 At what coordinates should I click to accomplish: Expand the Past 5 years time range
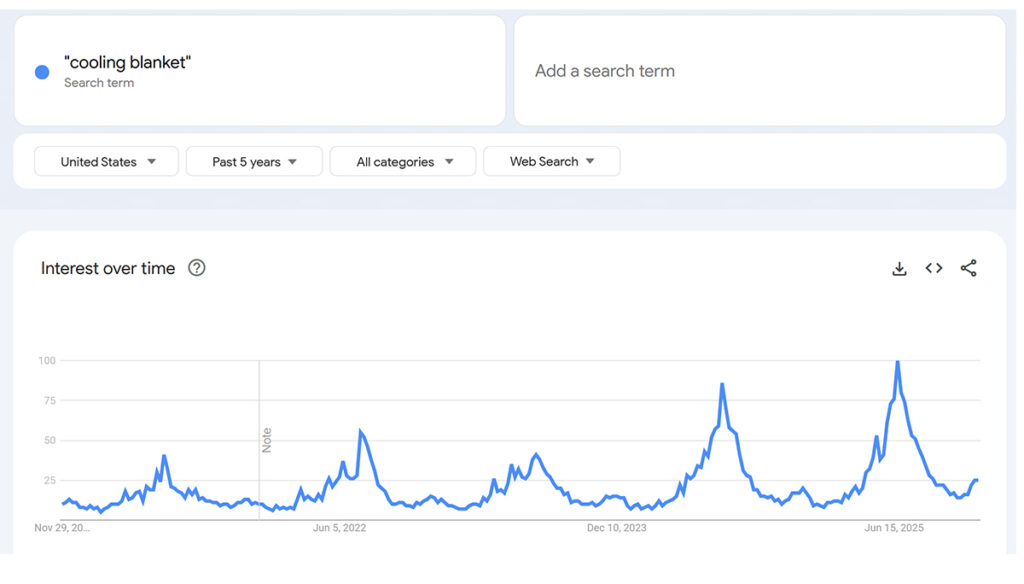254,161
